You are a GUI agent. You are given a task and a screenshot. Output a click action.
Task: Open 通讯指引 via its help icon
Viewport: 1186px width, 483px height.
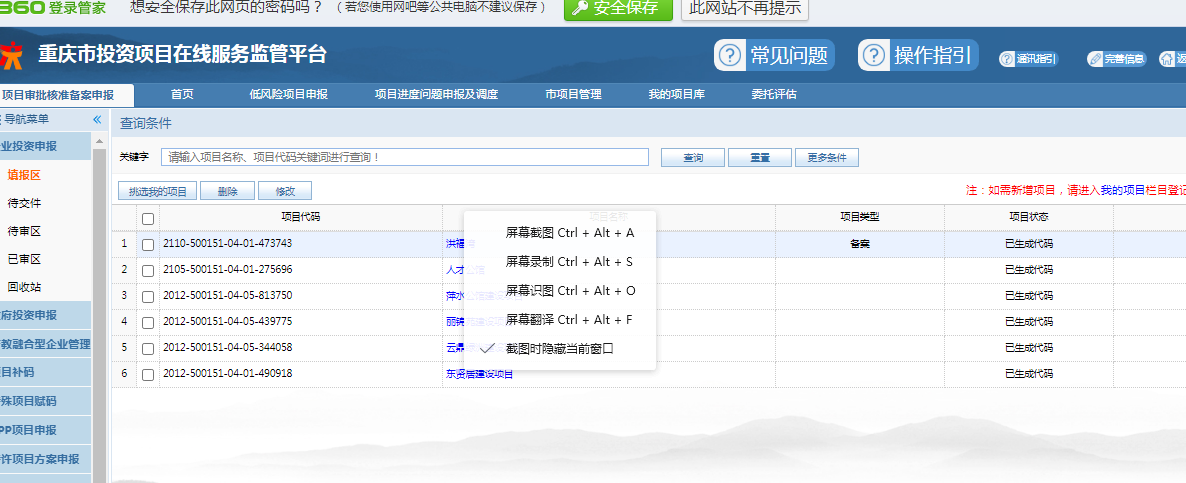click(x=1007, y=59)
